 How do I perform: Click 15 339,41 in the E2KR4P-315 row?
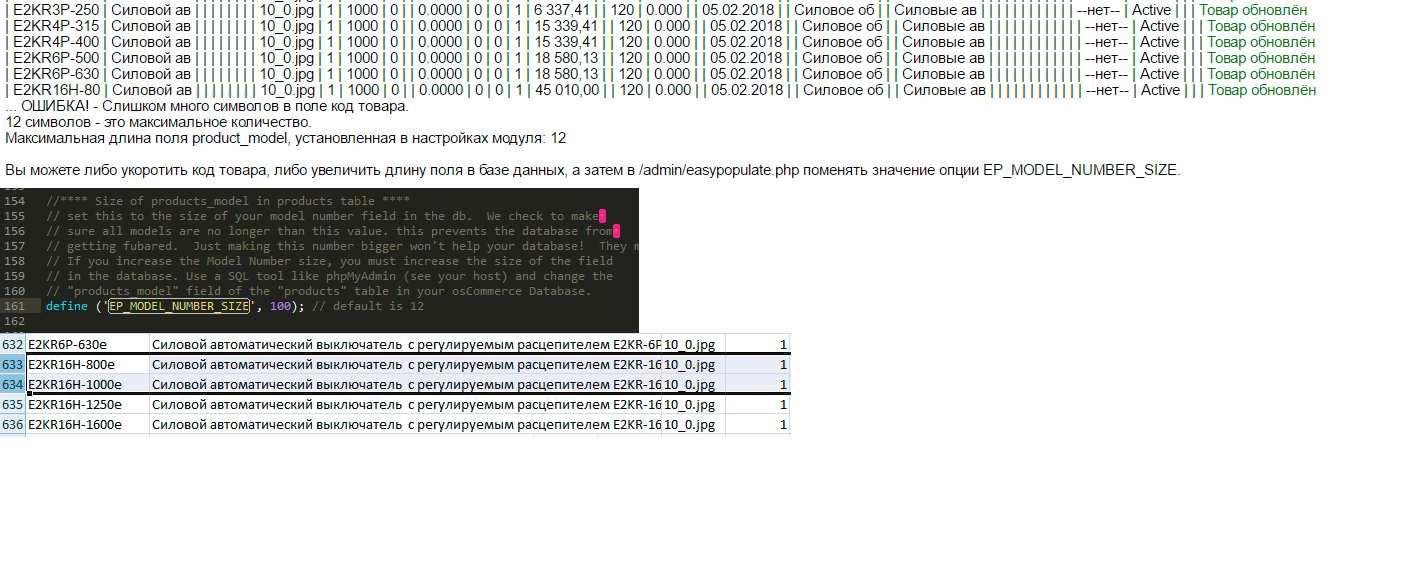[x=567, y=26]
